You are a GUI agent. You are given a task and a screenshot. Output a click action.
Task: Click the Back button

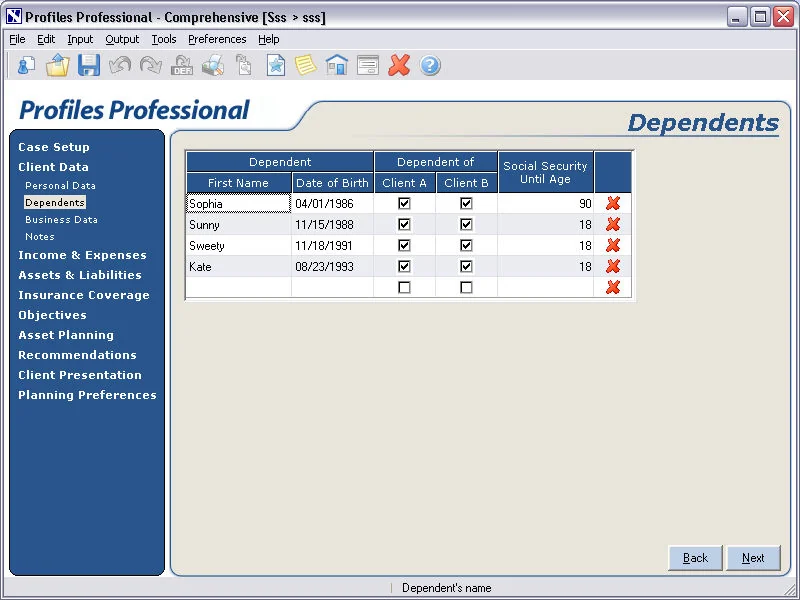point(695,558)
